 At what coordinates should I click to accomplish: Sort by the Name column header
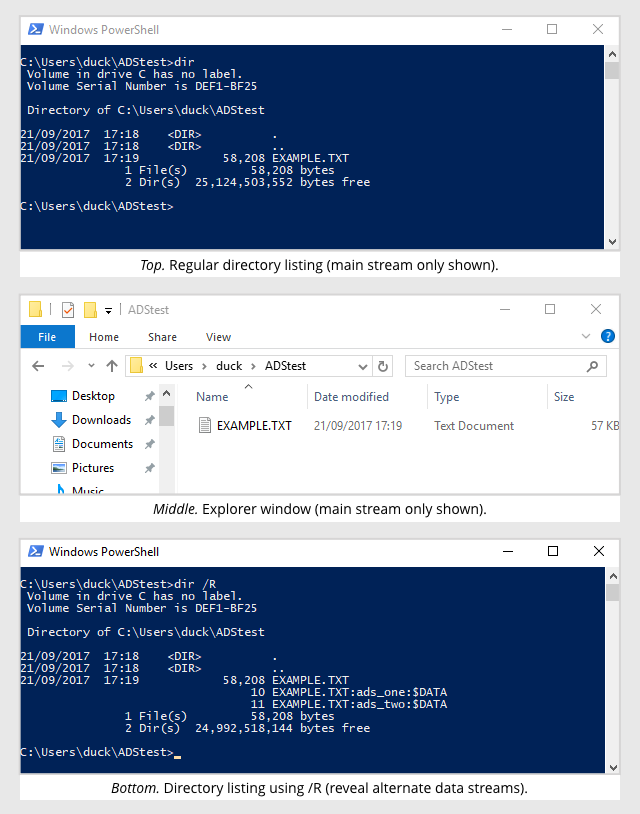[212, 397]
